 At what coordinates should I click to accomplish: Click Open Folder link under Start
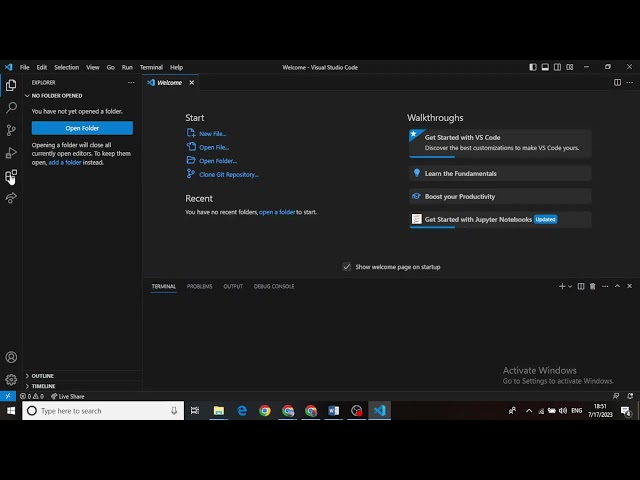pos(218,161)
